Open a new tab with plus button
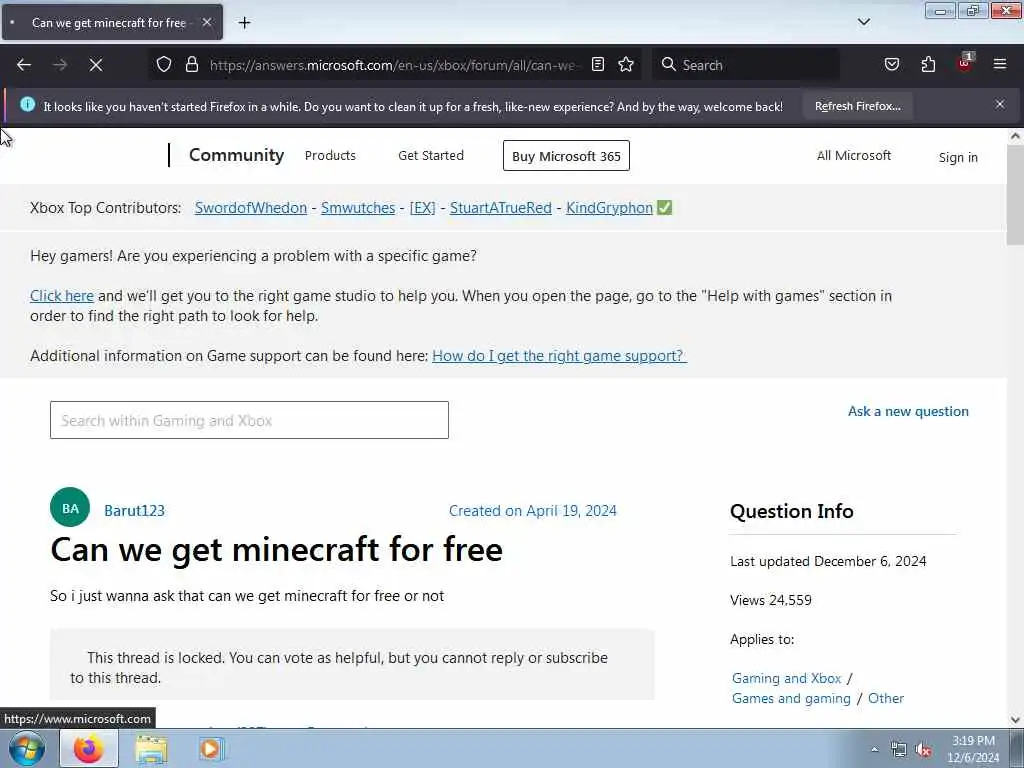 coord(244,23)
